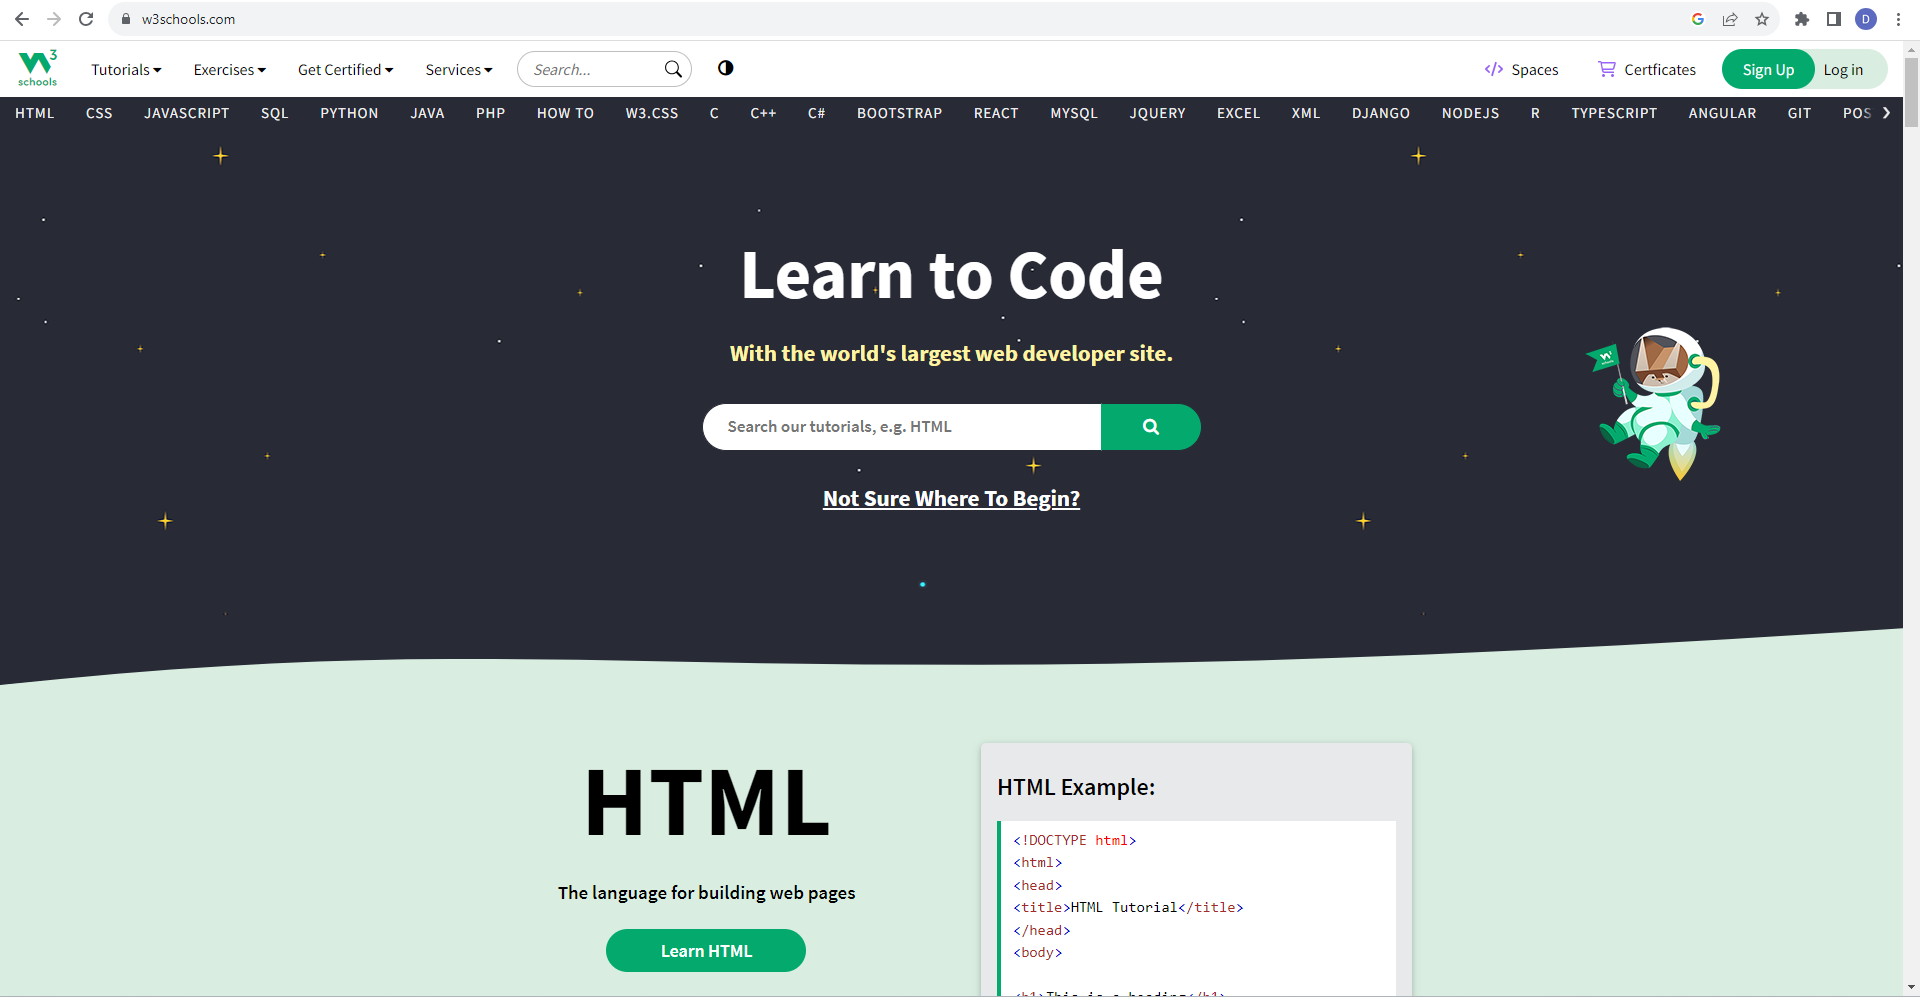Open browser side panel icon
The width and height of the screenshot is (1920, 997).
1834,19
